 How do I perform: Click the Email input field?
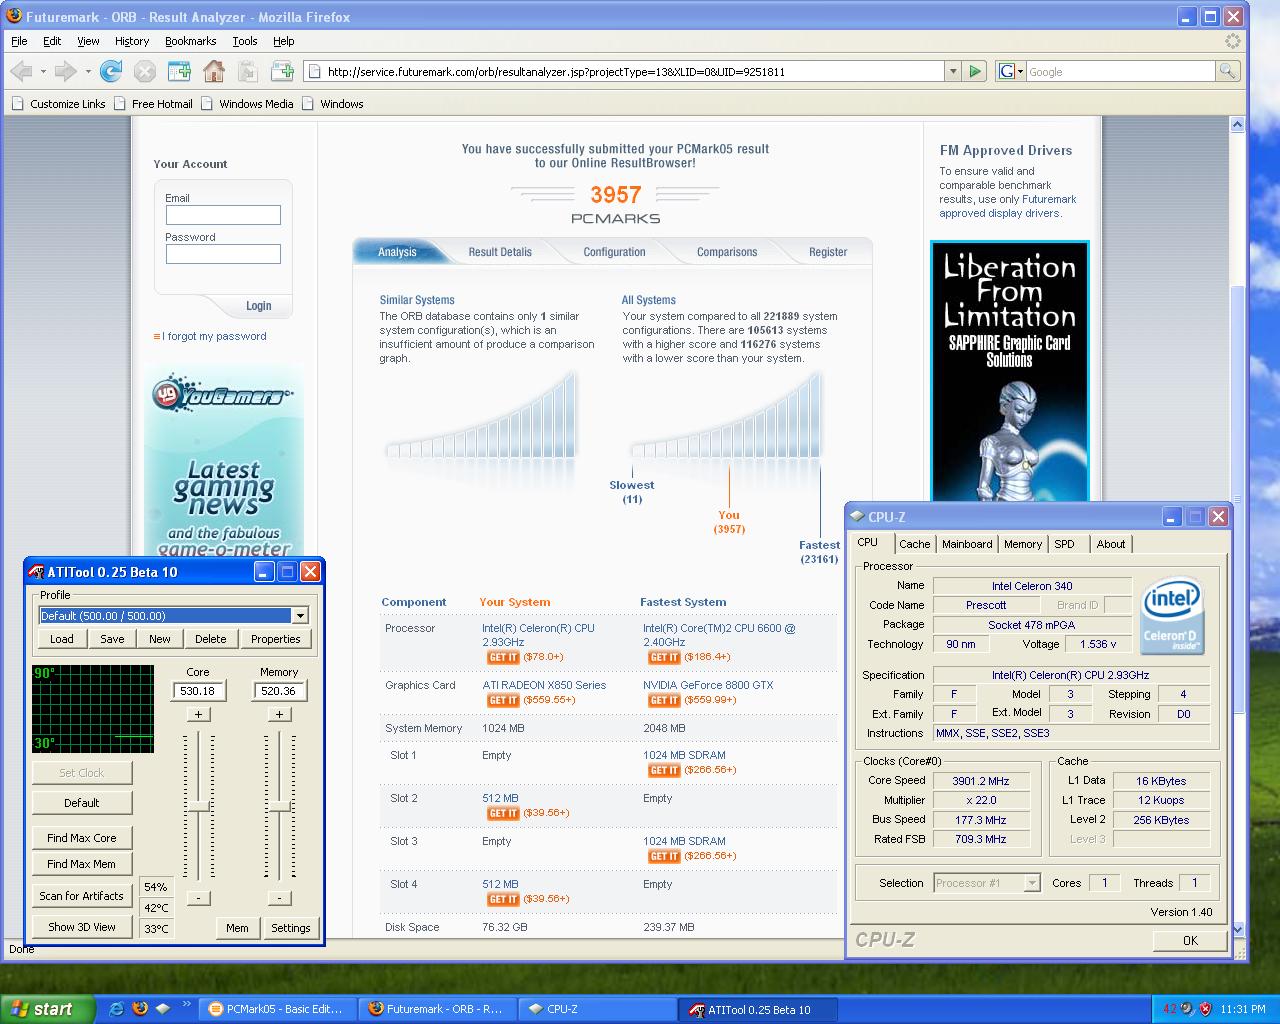[x=223, y=215]
